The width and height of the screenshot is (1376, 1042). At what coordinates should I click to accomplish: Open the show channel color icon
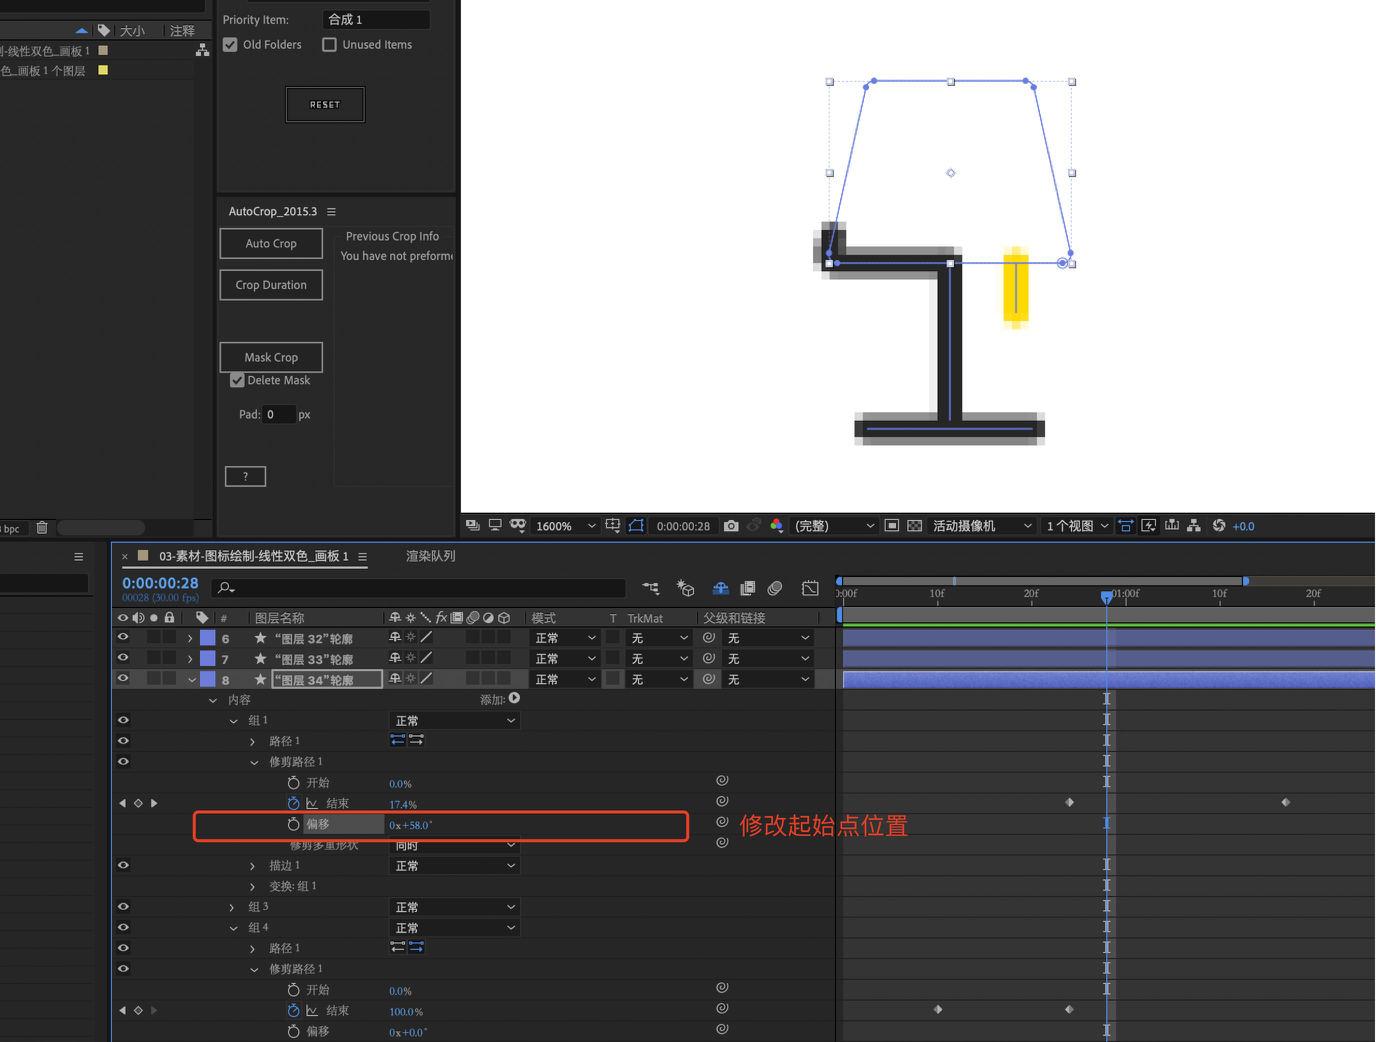776,526
